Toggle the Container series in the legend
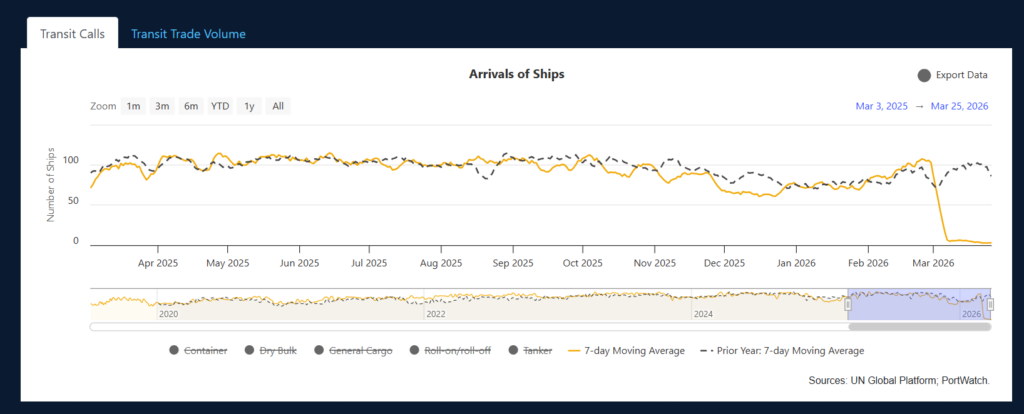This screenshot has width=1024, height=414. point(202,350)
